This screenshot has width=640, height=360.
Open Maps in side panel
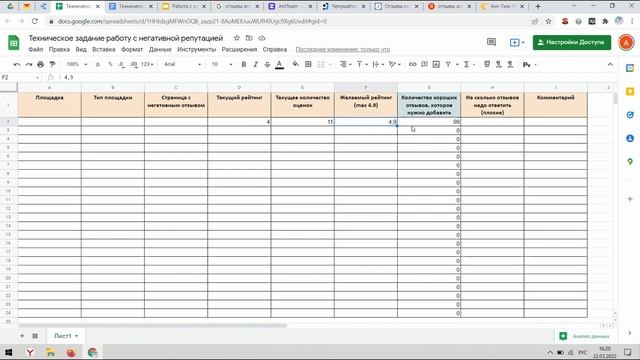[630, 162]
